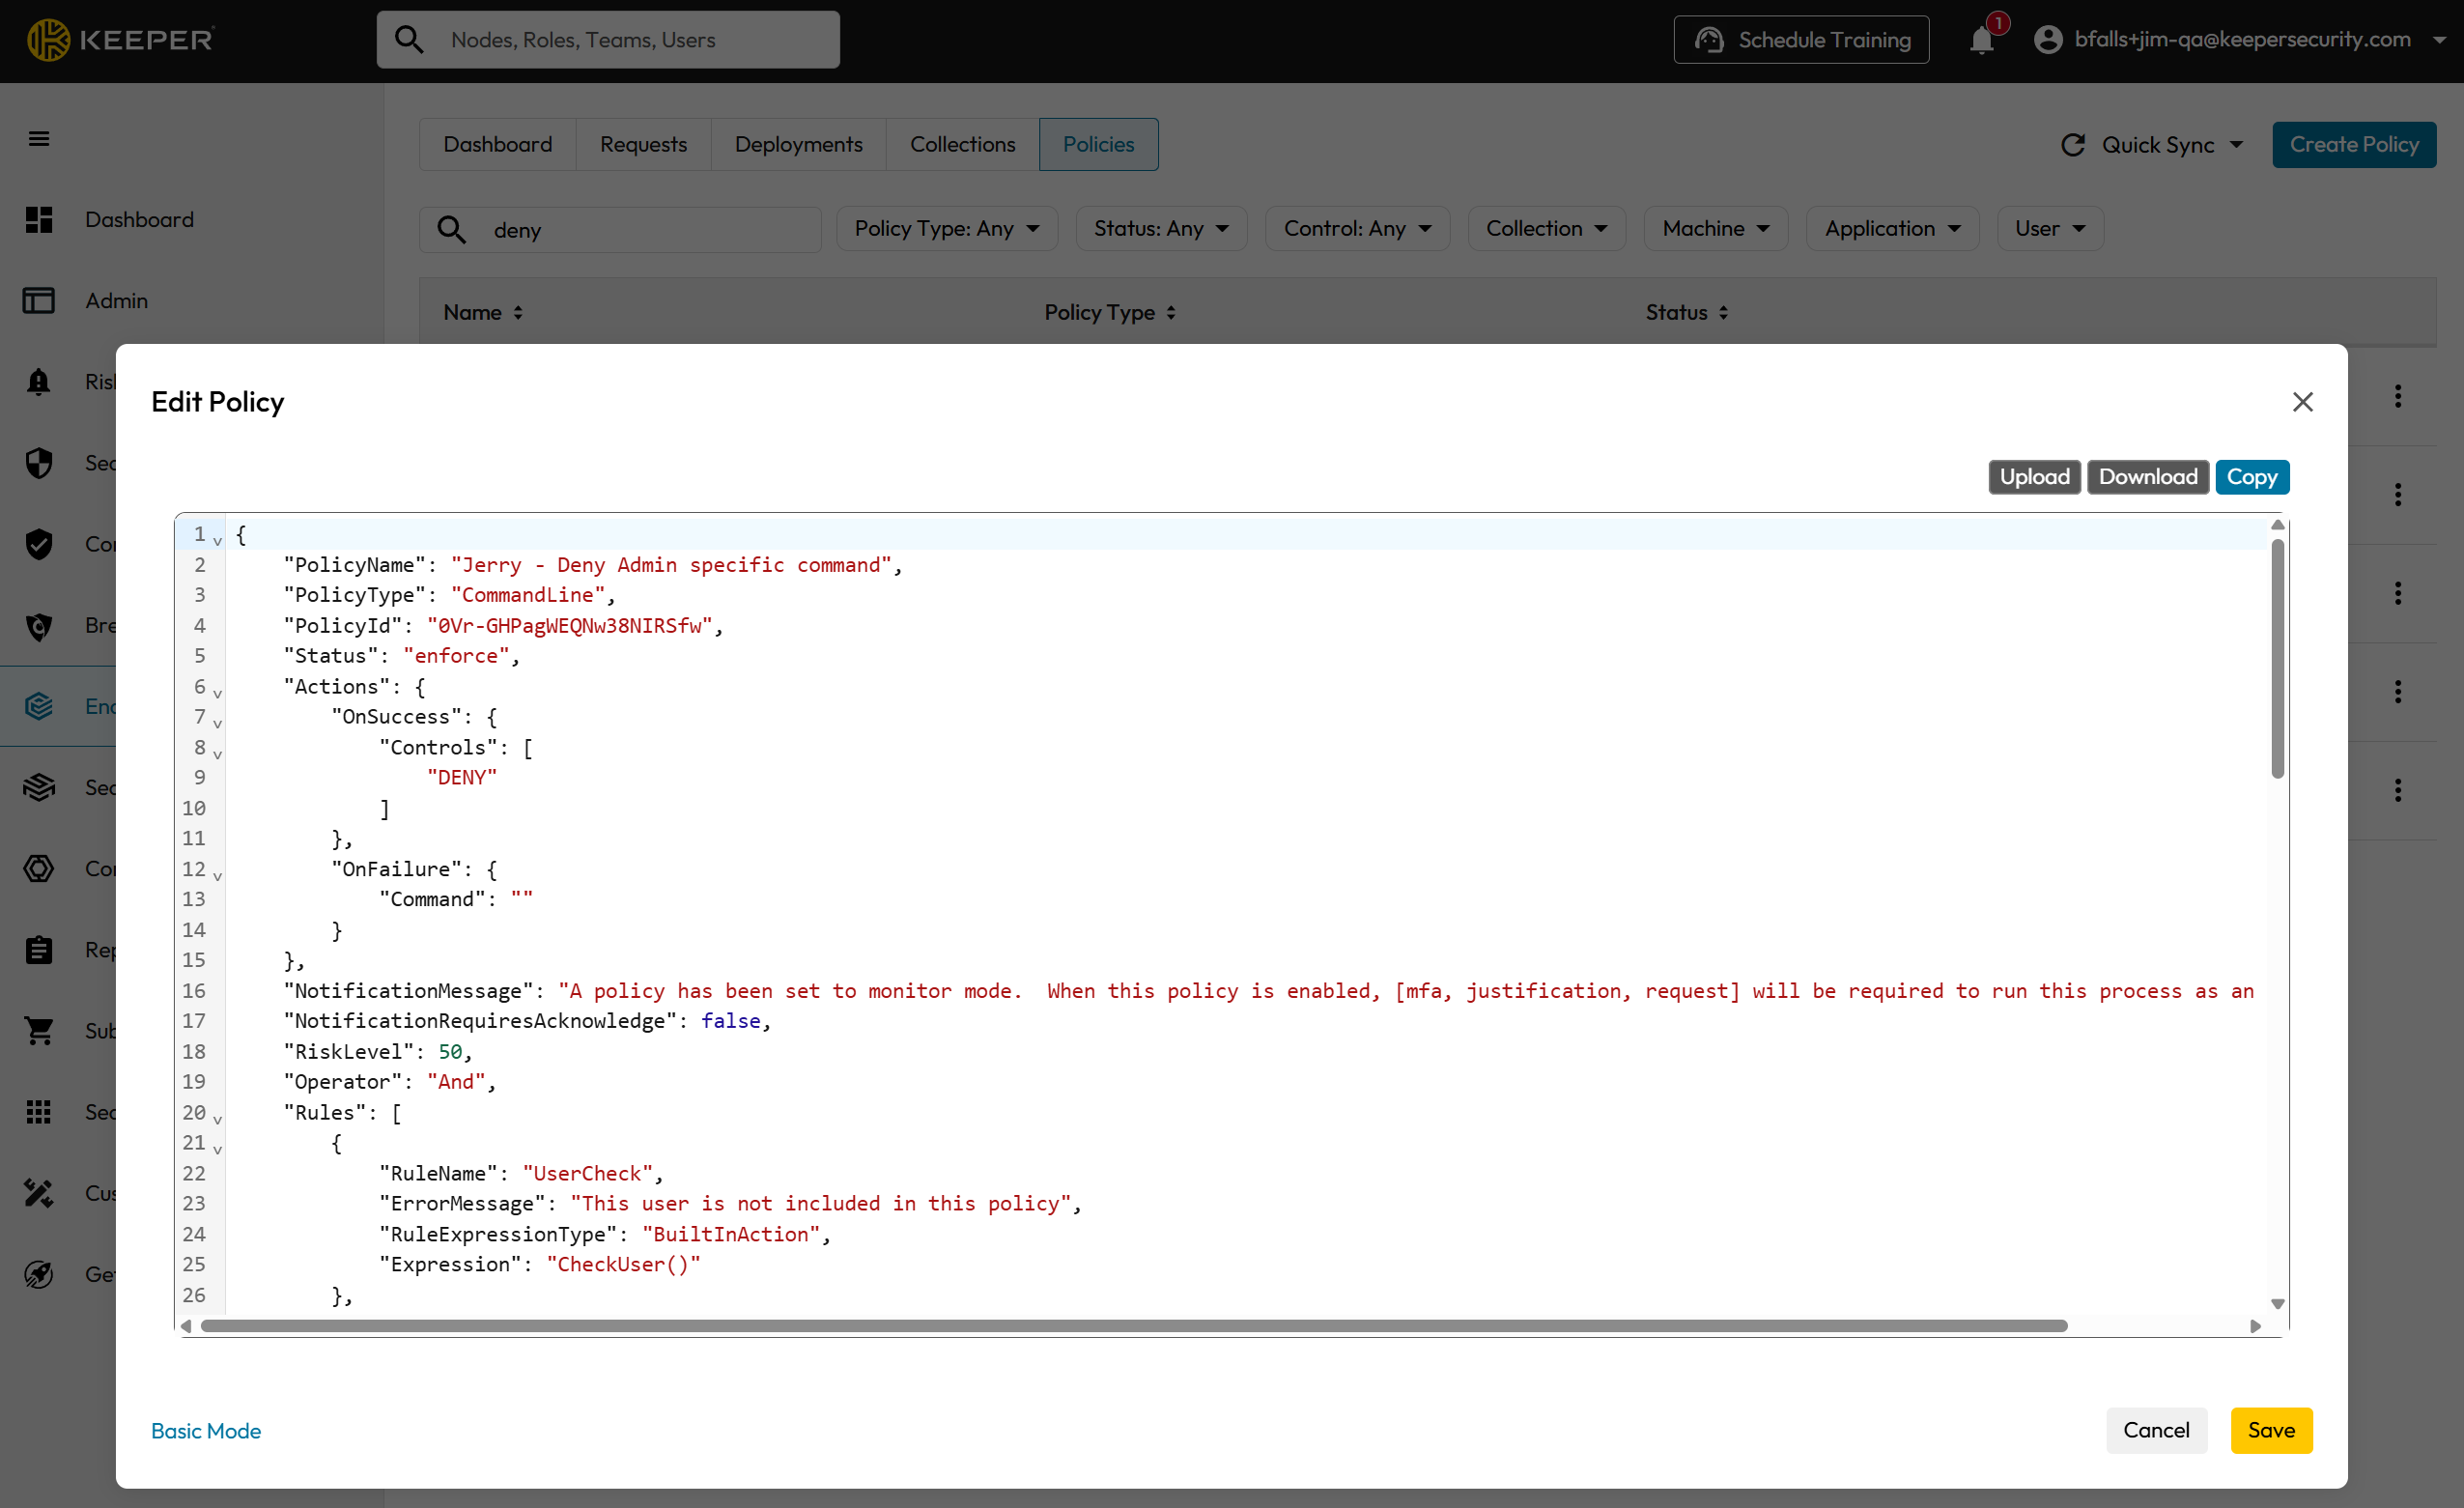Click the hamburger menu icon in sidebar
The height and width of the screenshot is (1508, 2464).
[39, 139]
